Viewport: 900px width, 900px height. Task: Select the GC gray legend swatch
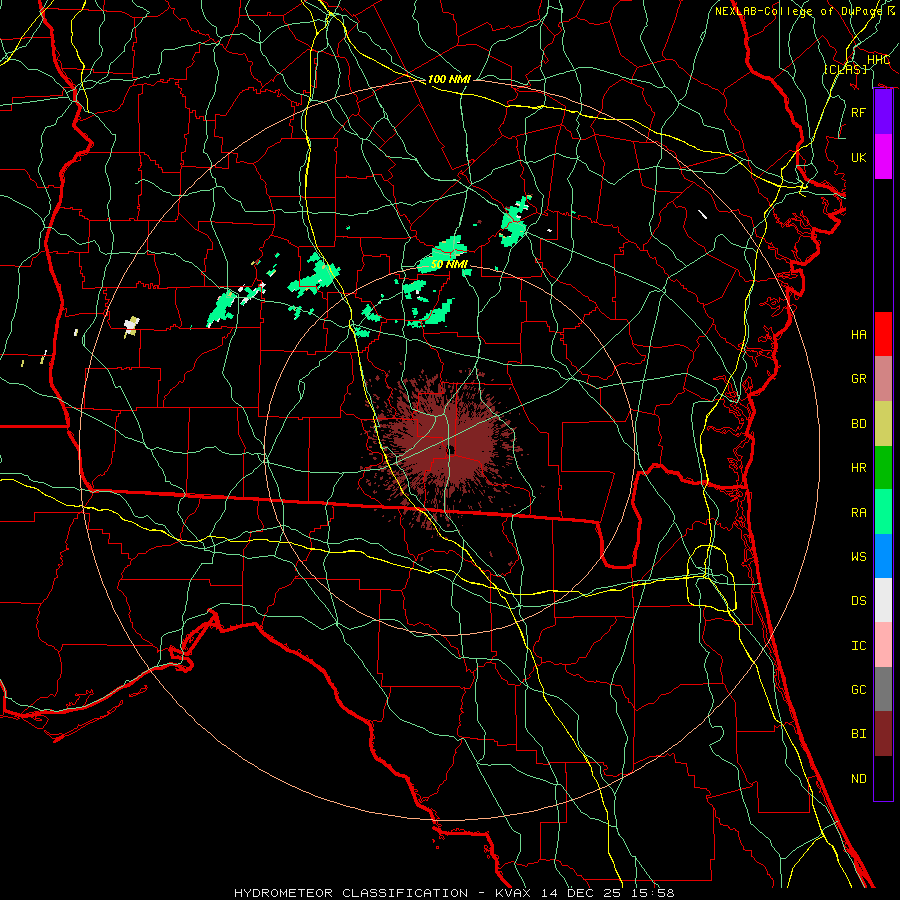click(x=883, y=689)
